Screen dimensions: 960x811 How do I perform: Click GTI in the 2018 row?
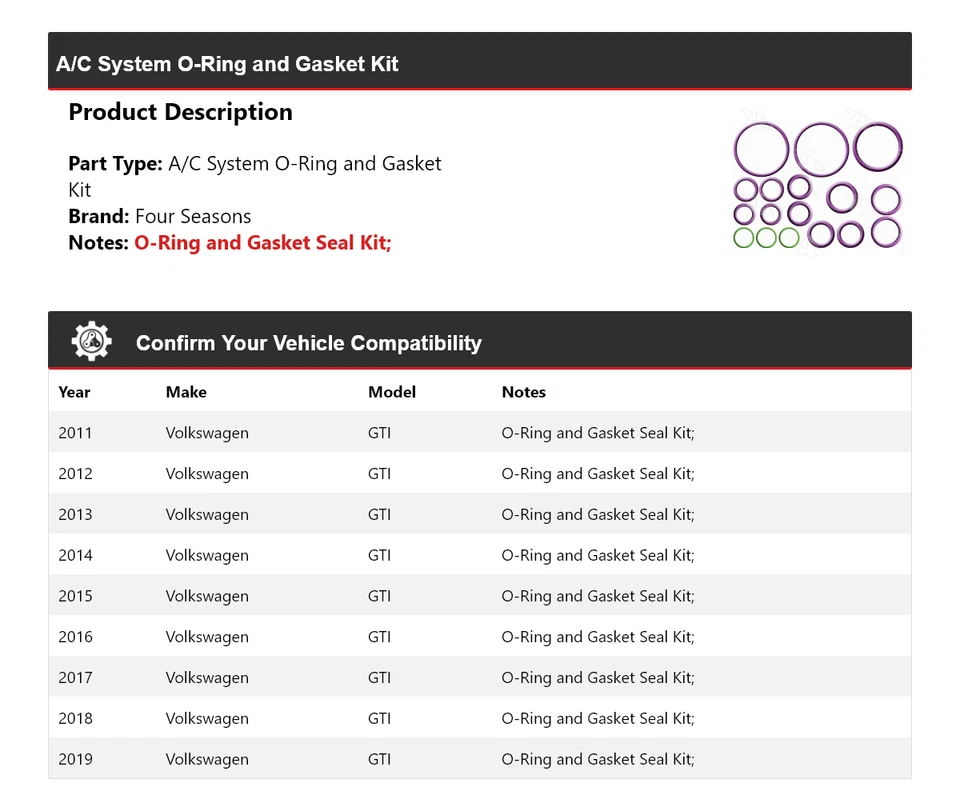(379, 719)
